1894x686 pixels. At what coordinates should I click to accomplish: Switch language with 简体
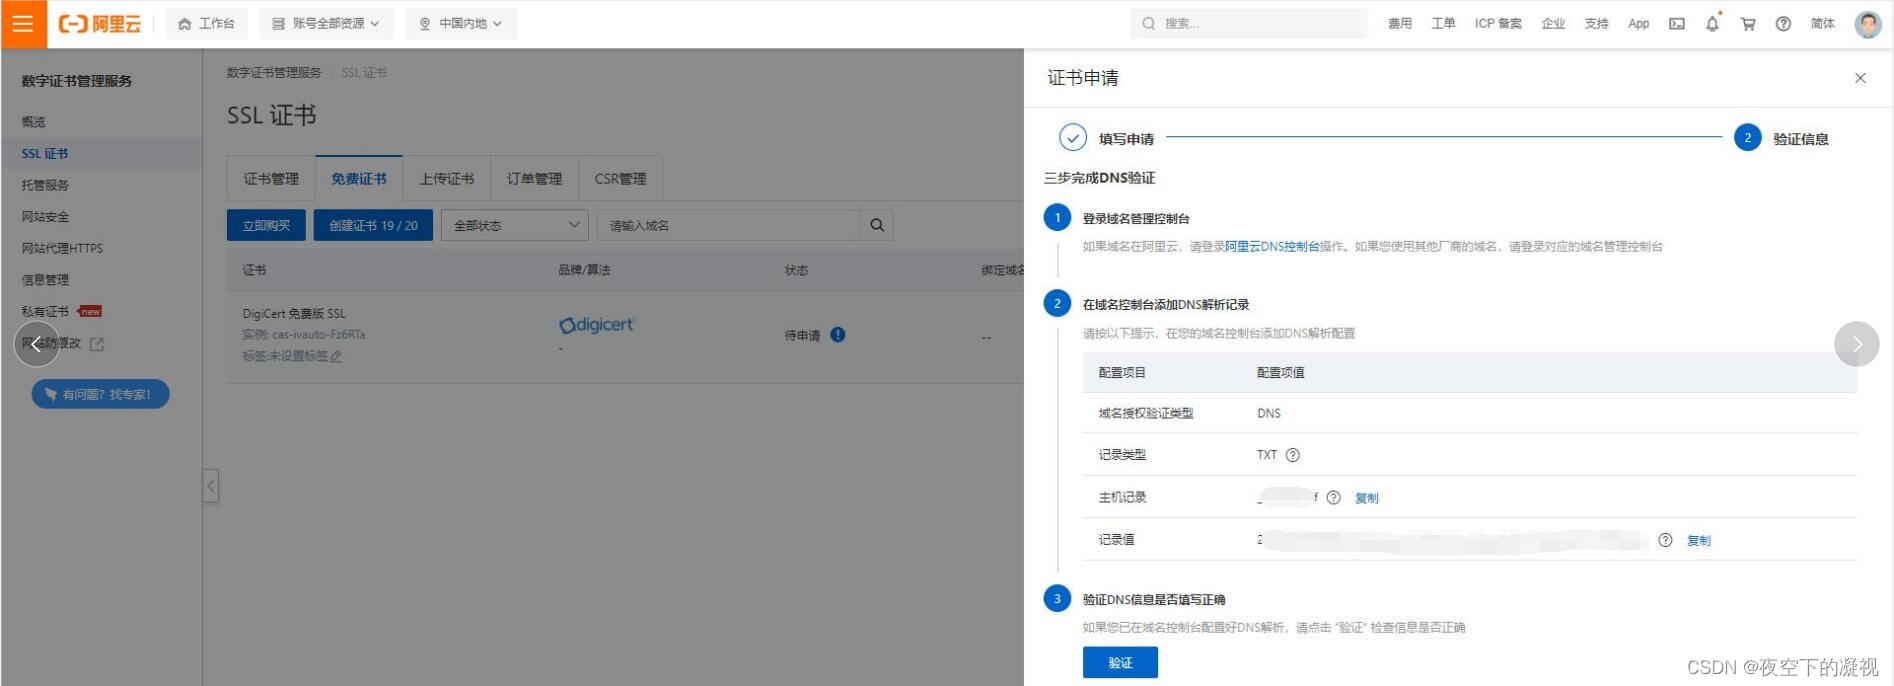coord(1822,24)
